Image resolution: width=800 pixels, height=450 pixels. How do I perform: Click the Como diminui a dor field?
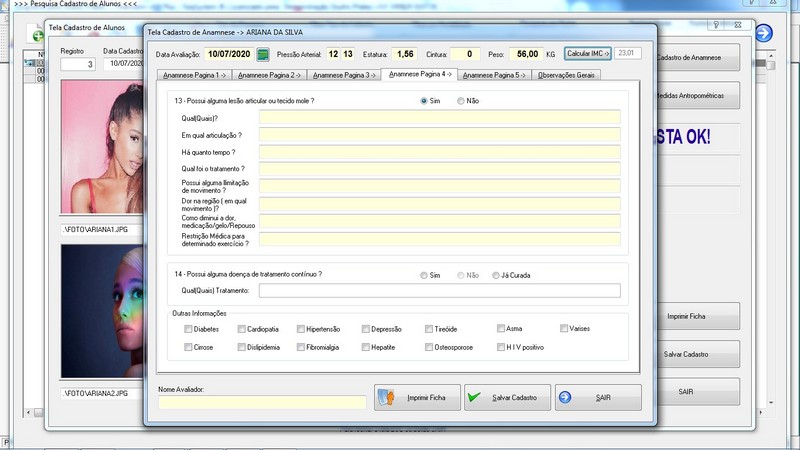coord(440,221)
